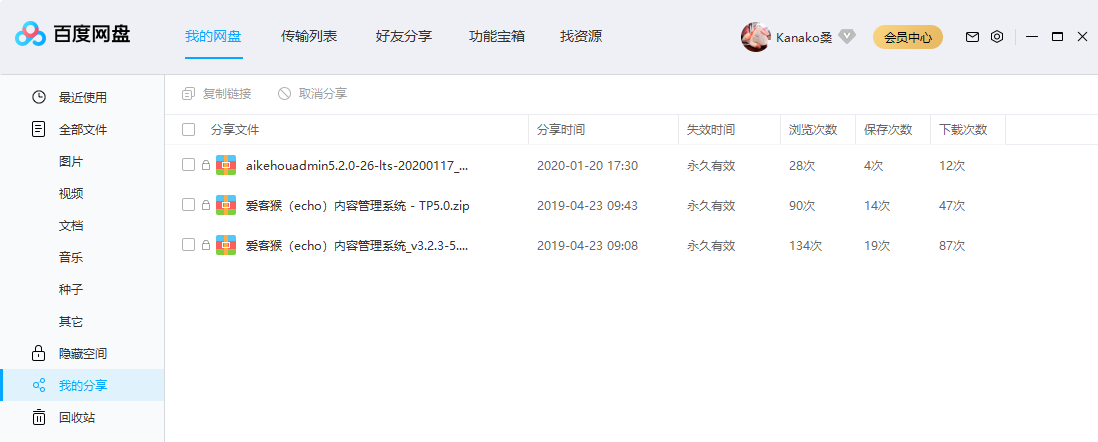Click the 47次 download count cell
This screenshot has height=442, width=1098.
click(952, 206)
